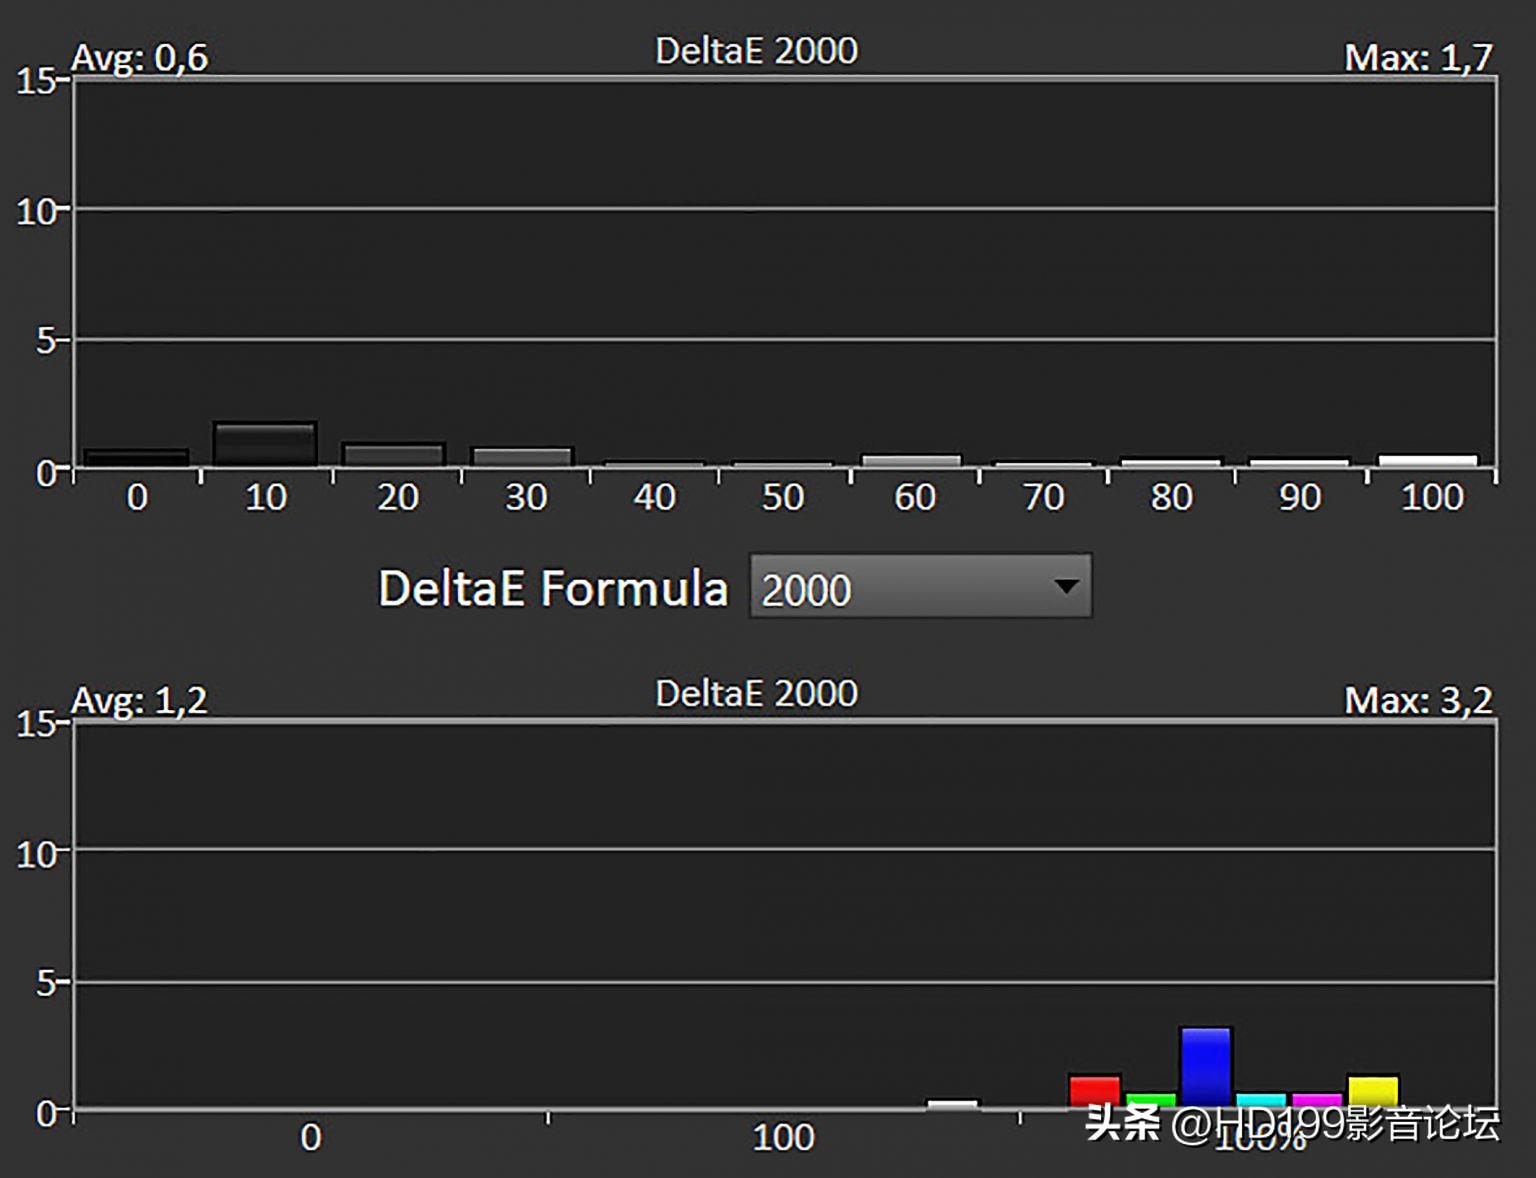Click the "0" x-axis label of color chart
Viewport: 1536px width, 1178px height.
pyautogui.click(x=311, y=1138)
